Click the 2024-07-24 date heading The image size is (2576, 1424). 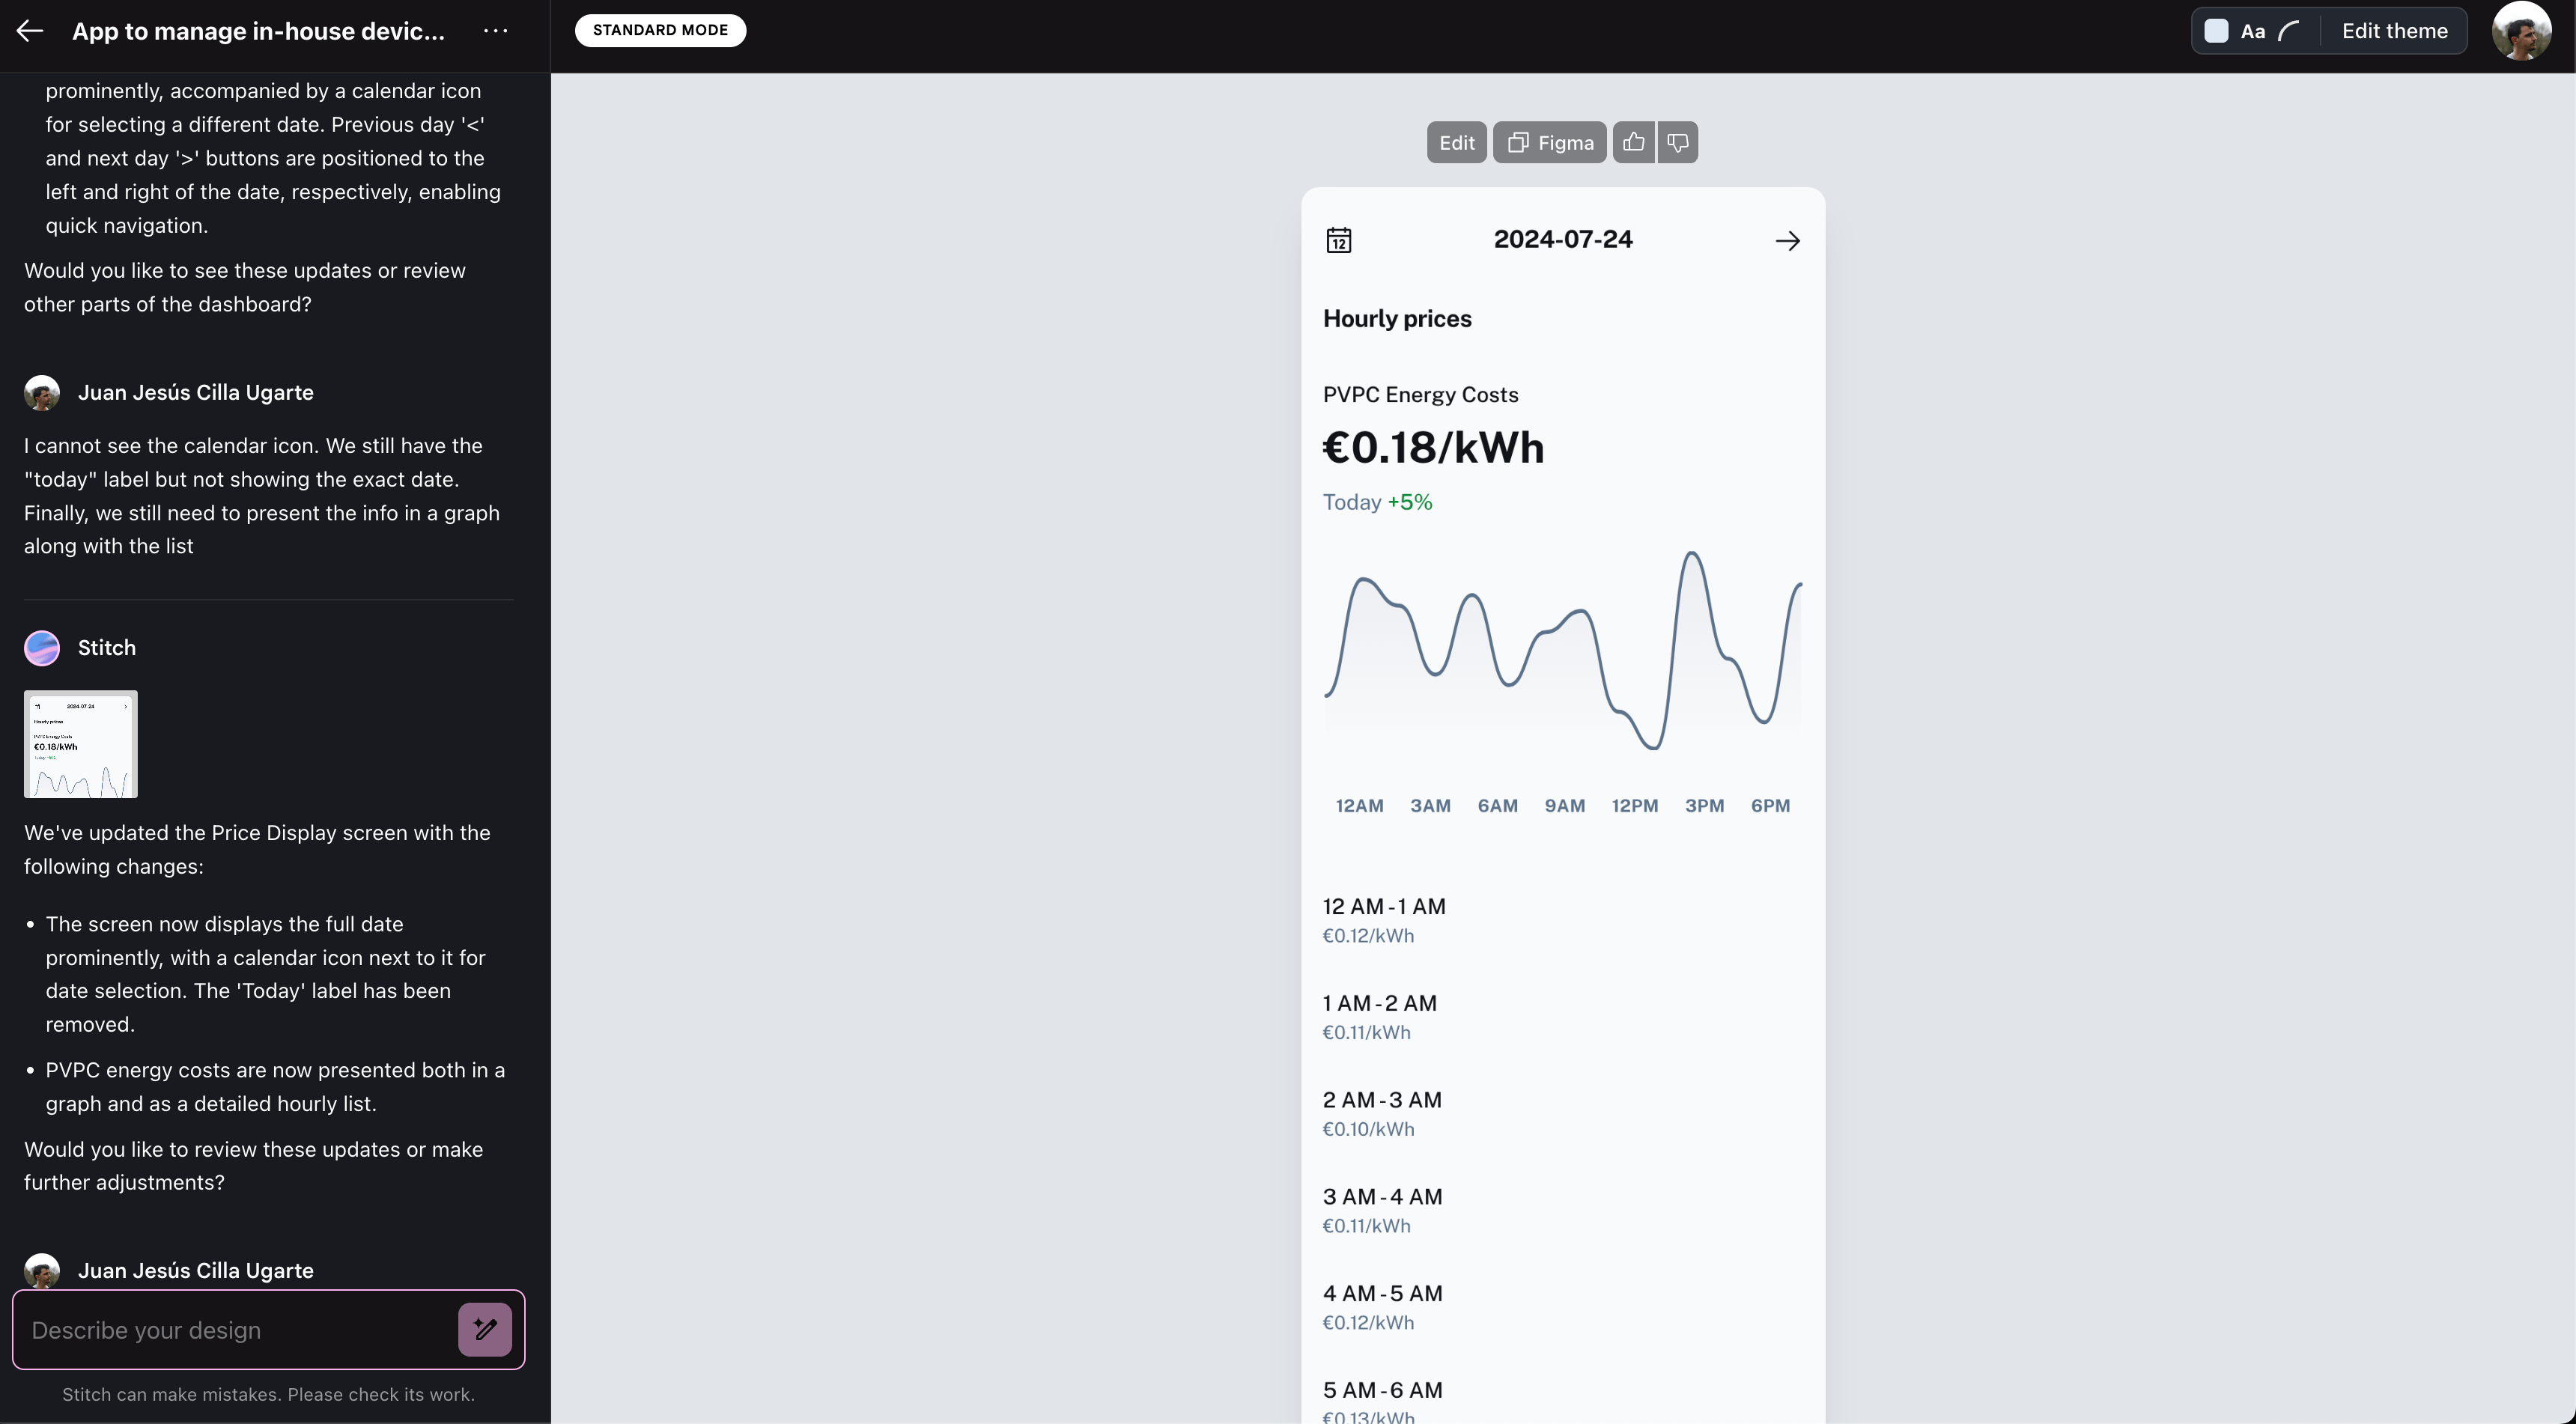1562,239
